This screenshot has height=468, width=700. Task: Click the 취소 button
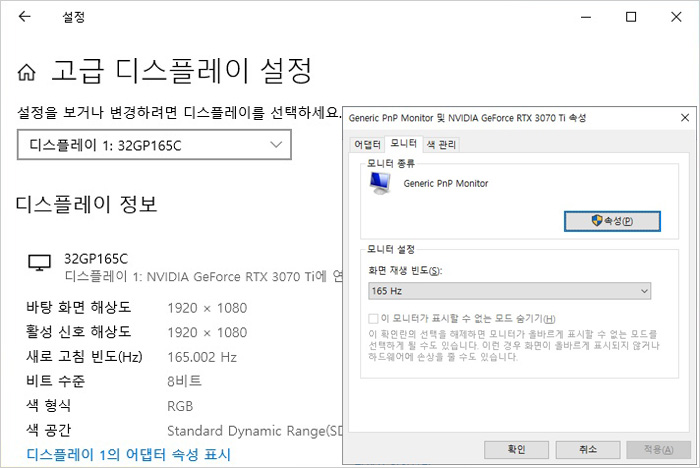pyautogui.click(x=588, y=449)
